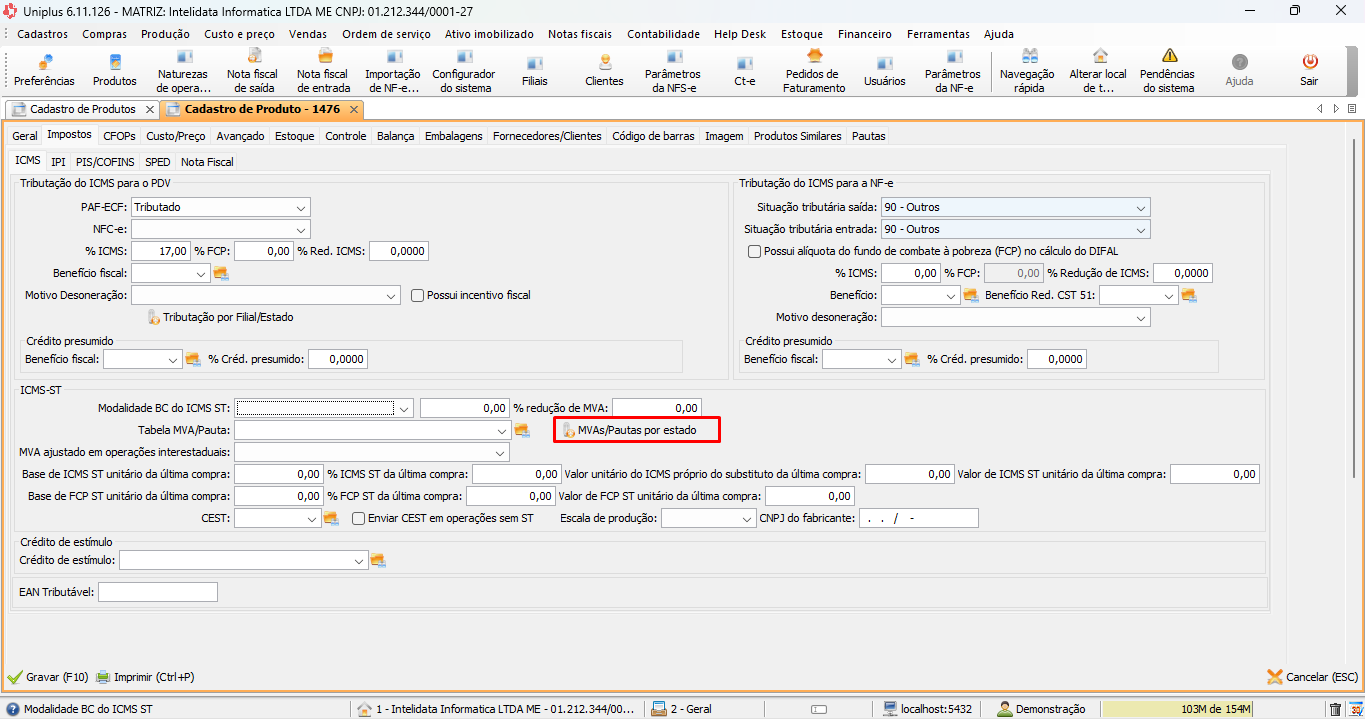Switch to the CFOPs tab
Viewport: 1365px width, 719px height.
point(119,136)
